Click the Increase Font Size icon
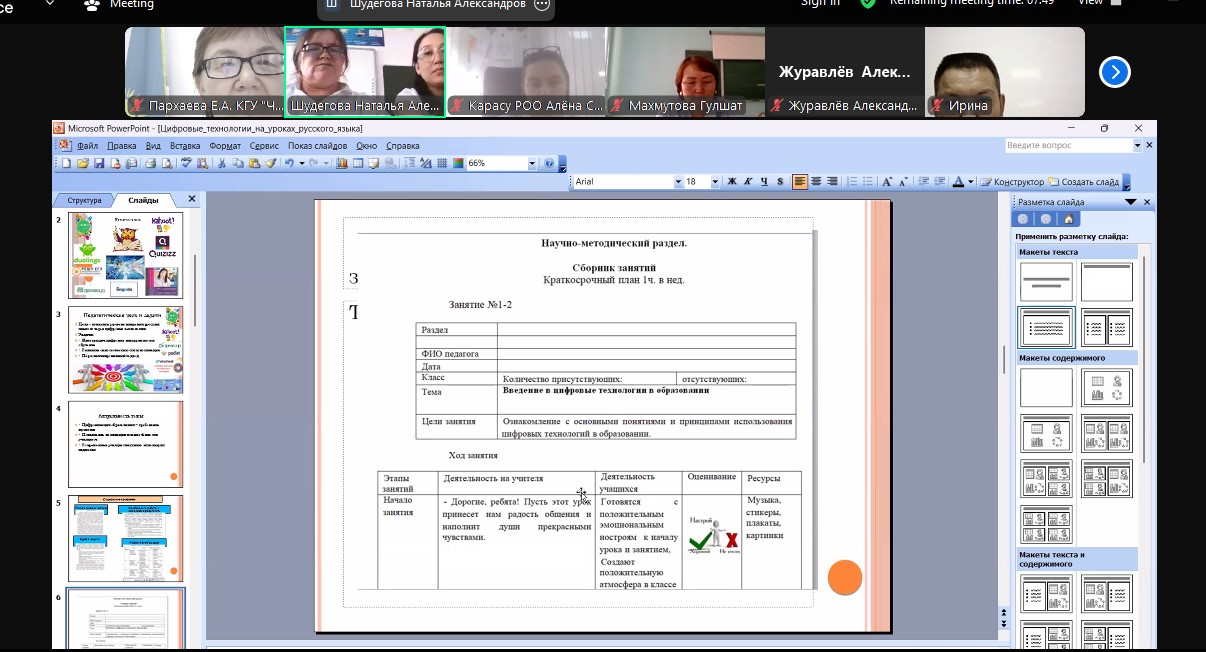The height and width of the screenshot is (652, 1206). (x=886, y=182)
